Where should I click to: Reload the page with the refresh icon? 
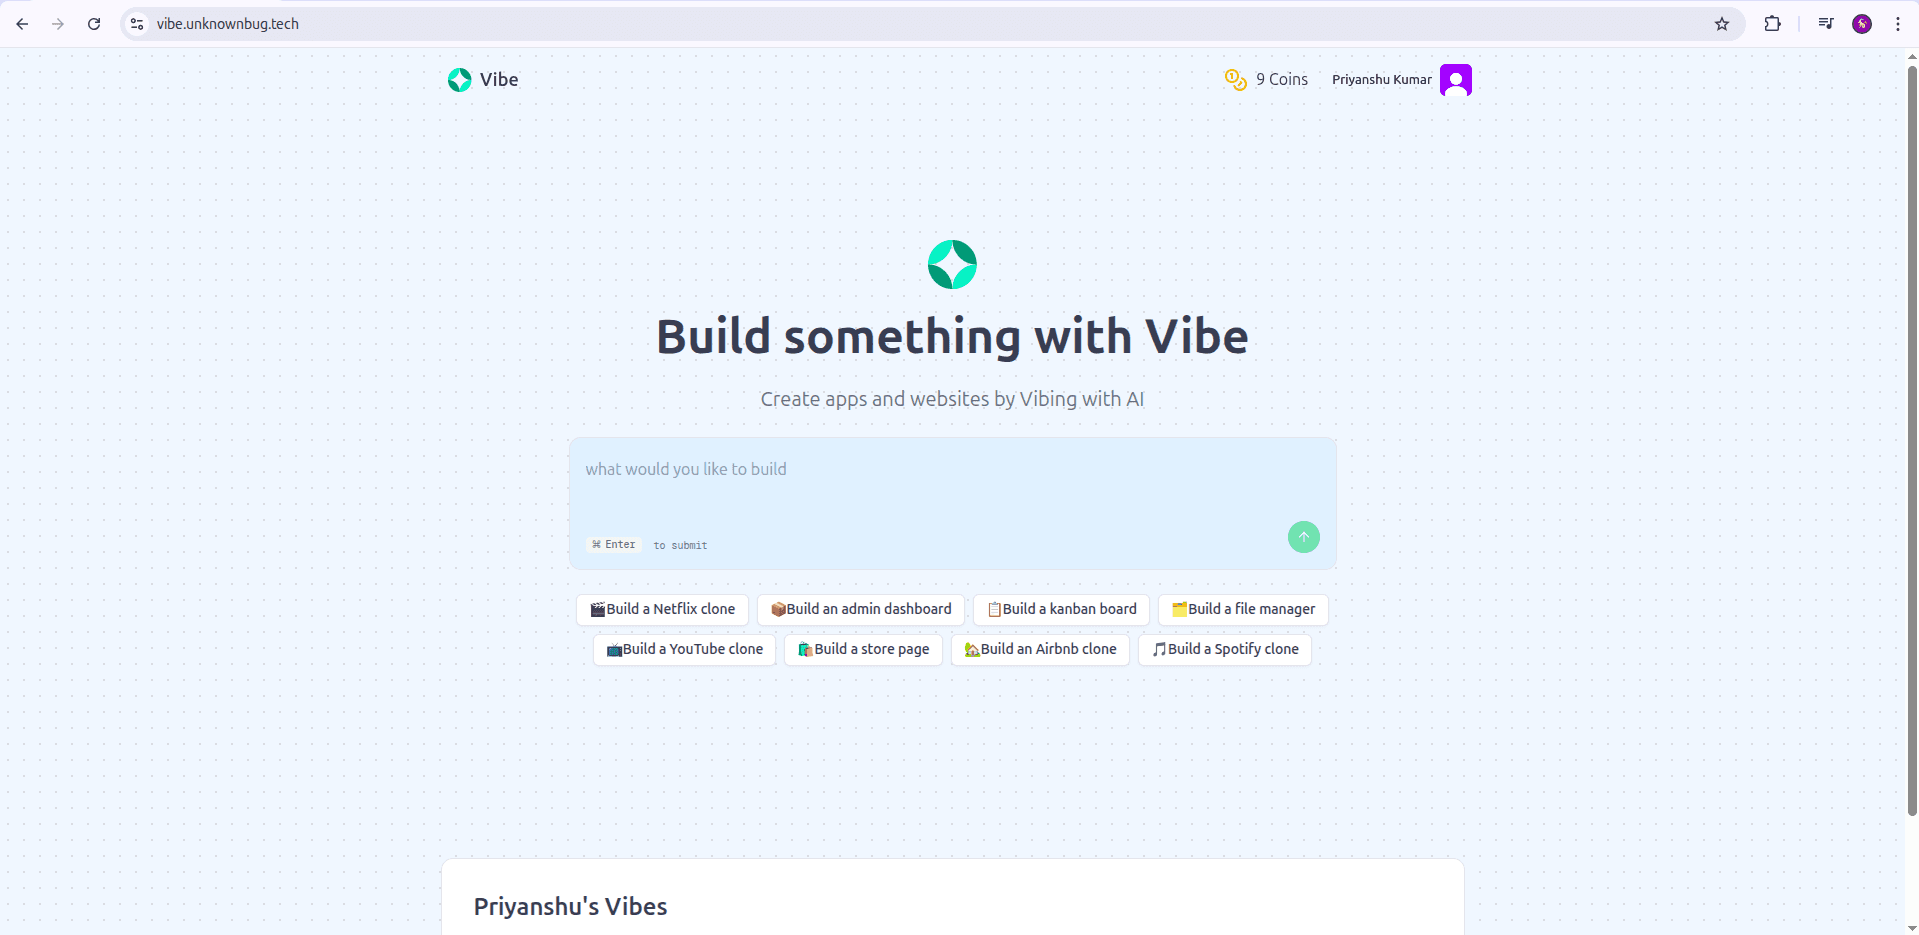click(94, 24)
